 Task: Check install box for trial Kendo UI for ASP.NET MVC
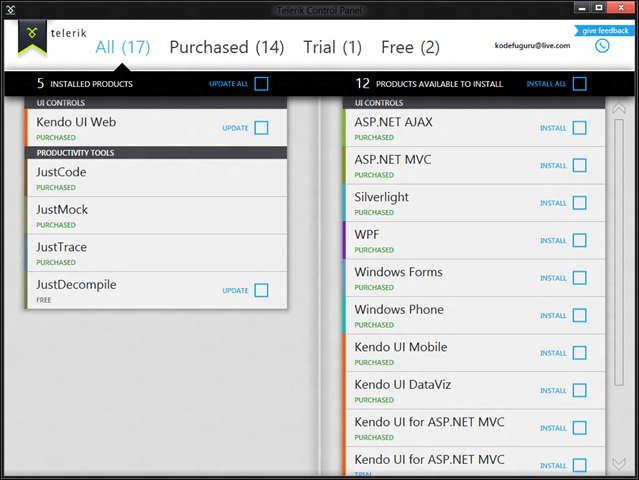click(580, 465)
